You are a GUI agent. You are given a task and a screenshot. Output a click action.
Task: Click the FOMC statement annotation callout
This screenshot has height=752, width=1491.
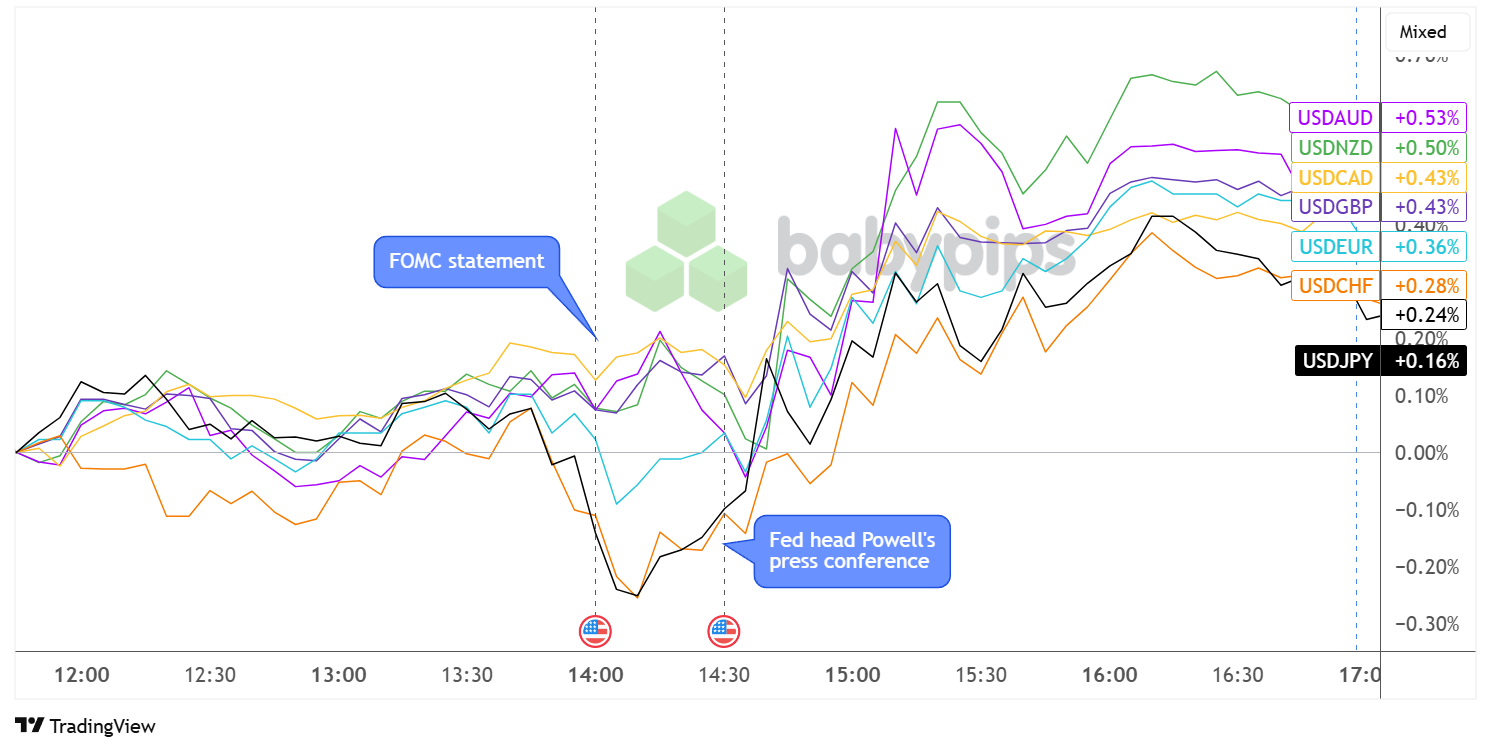tap(466, 261)
